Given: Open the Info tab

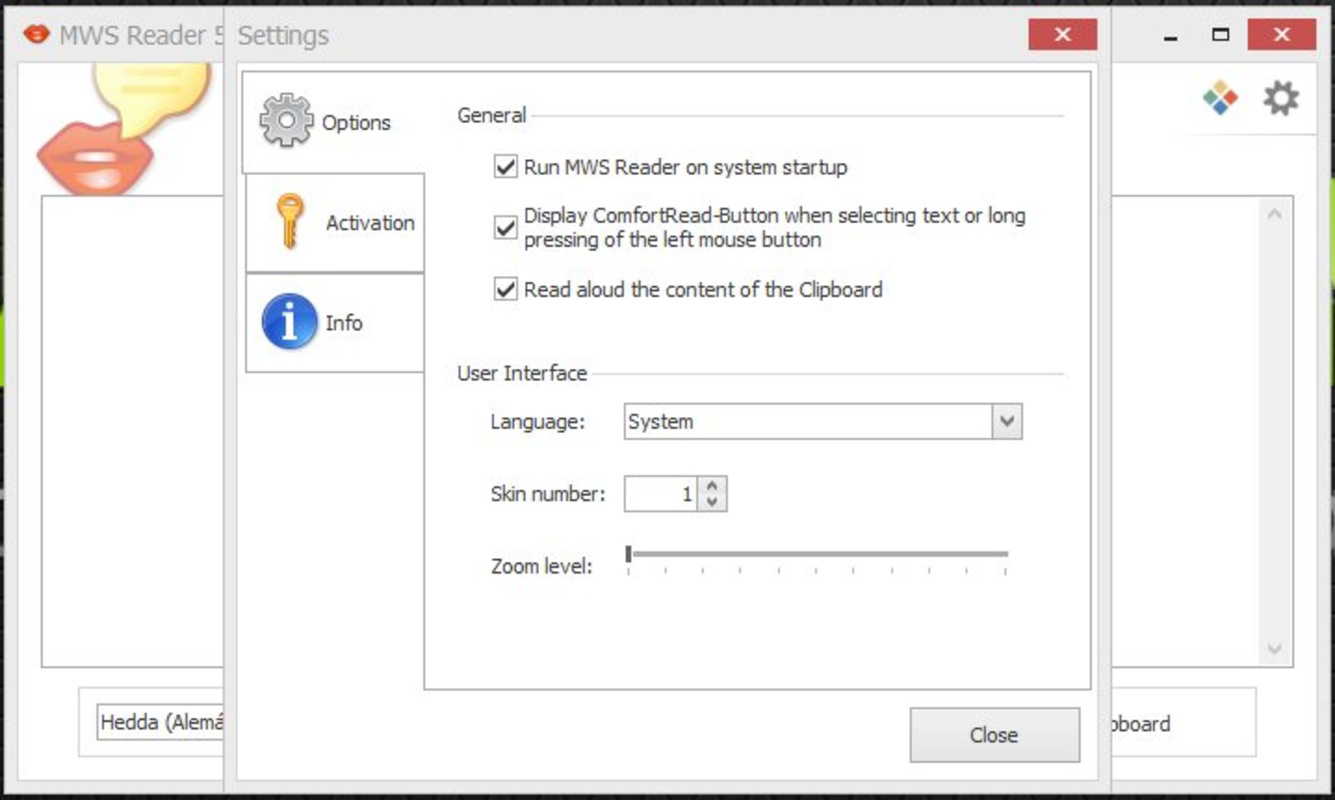Looking at the screenshot, I should (334, 323).
